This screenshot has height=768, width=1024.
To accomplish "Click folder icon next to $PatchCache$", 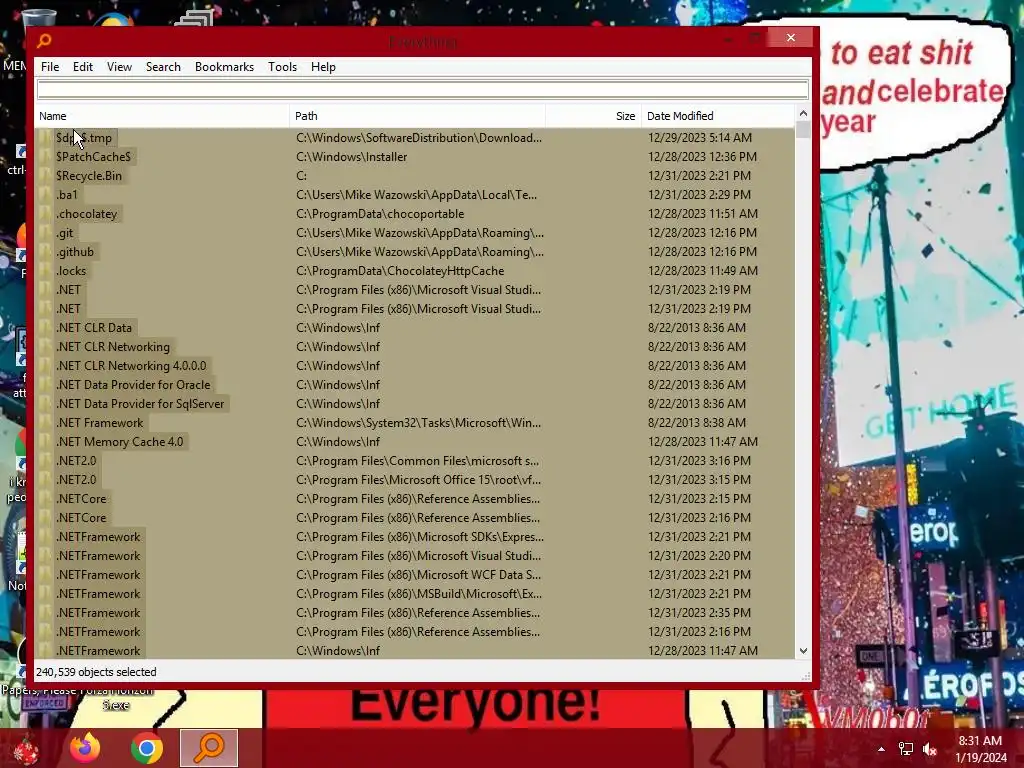I will point(45,157).
